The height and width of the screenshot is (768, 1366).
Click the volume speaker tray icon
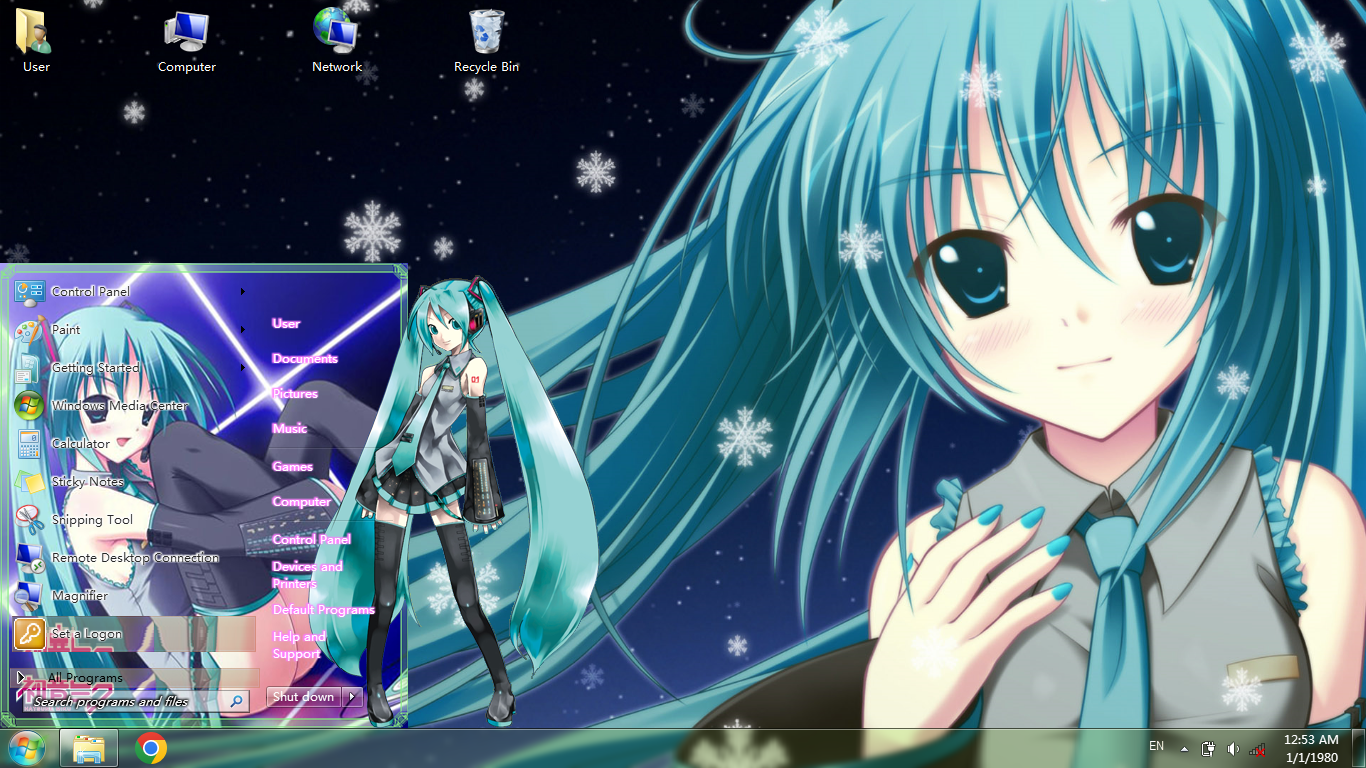point(1233,748)
